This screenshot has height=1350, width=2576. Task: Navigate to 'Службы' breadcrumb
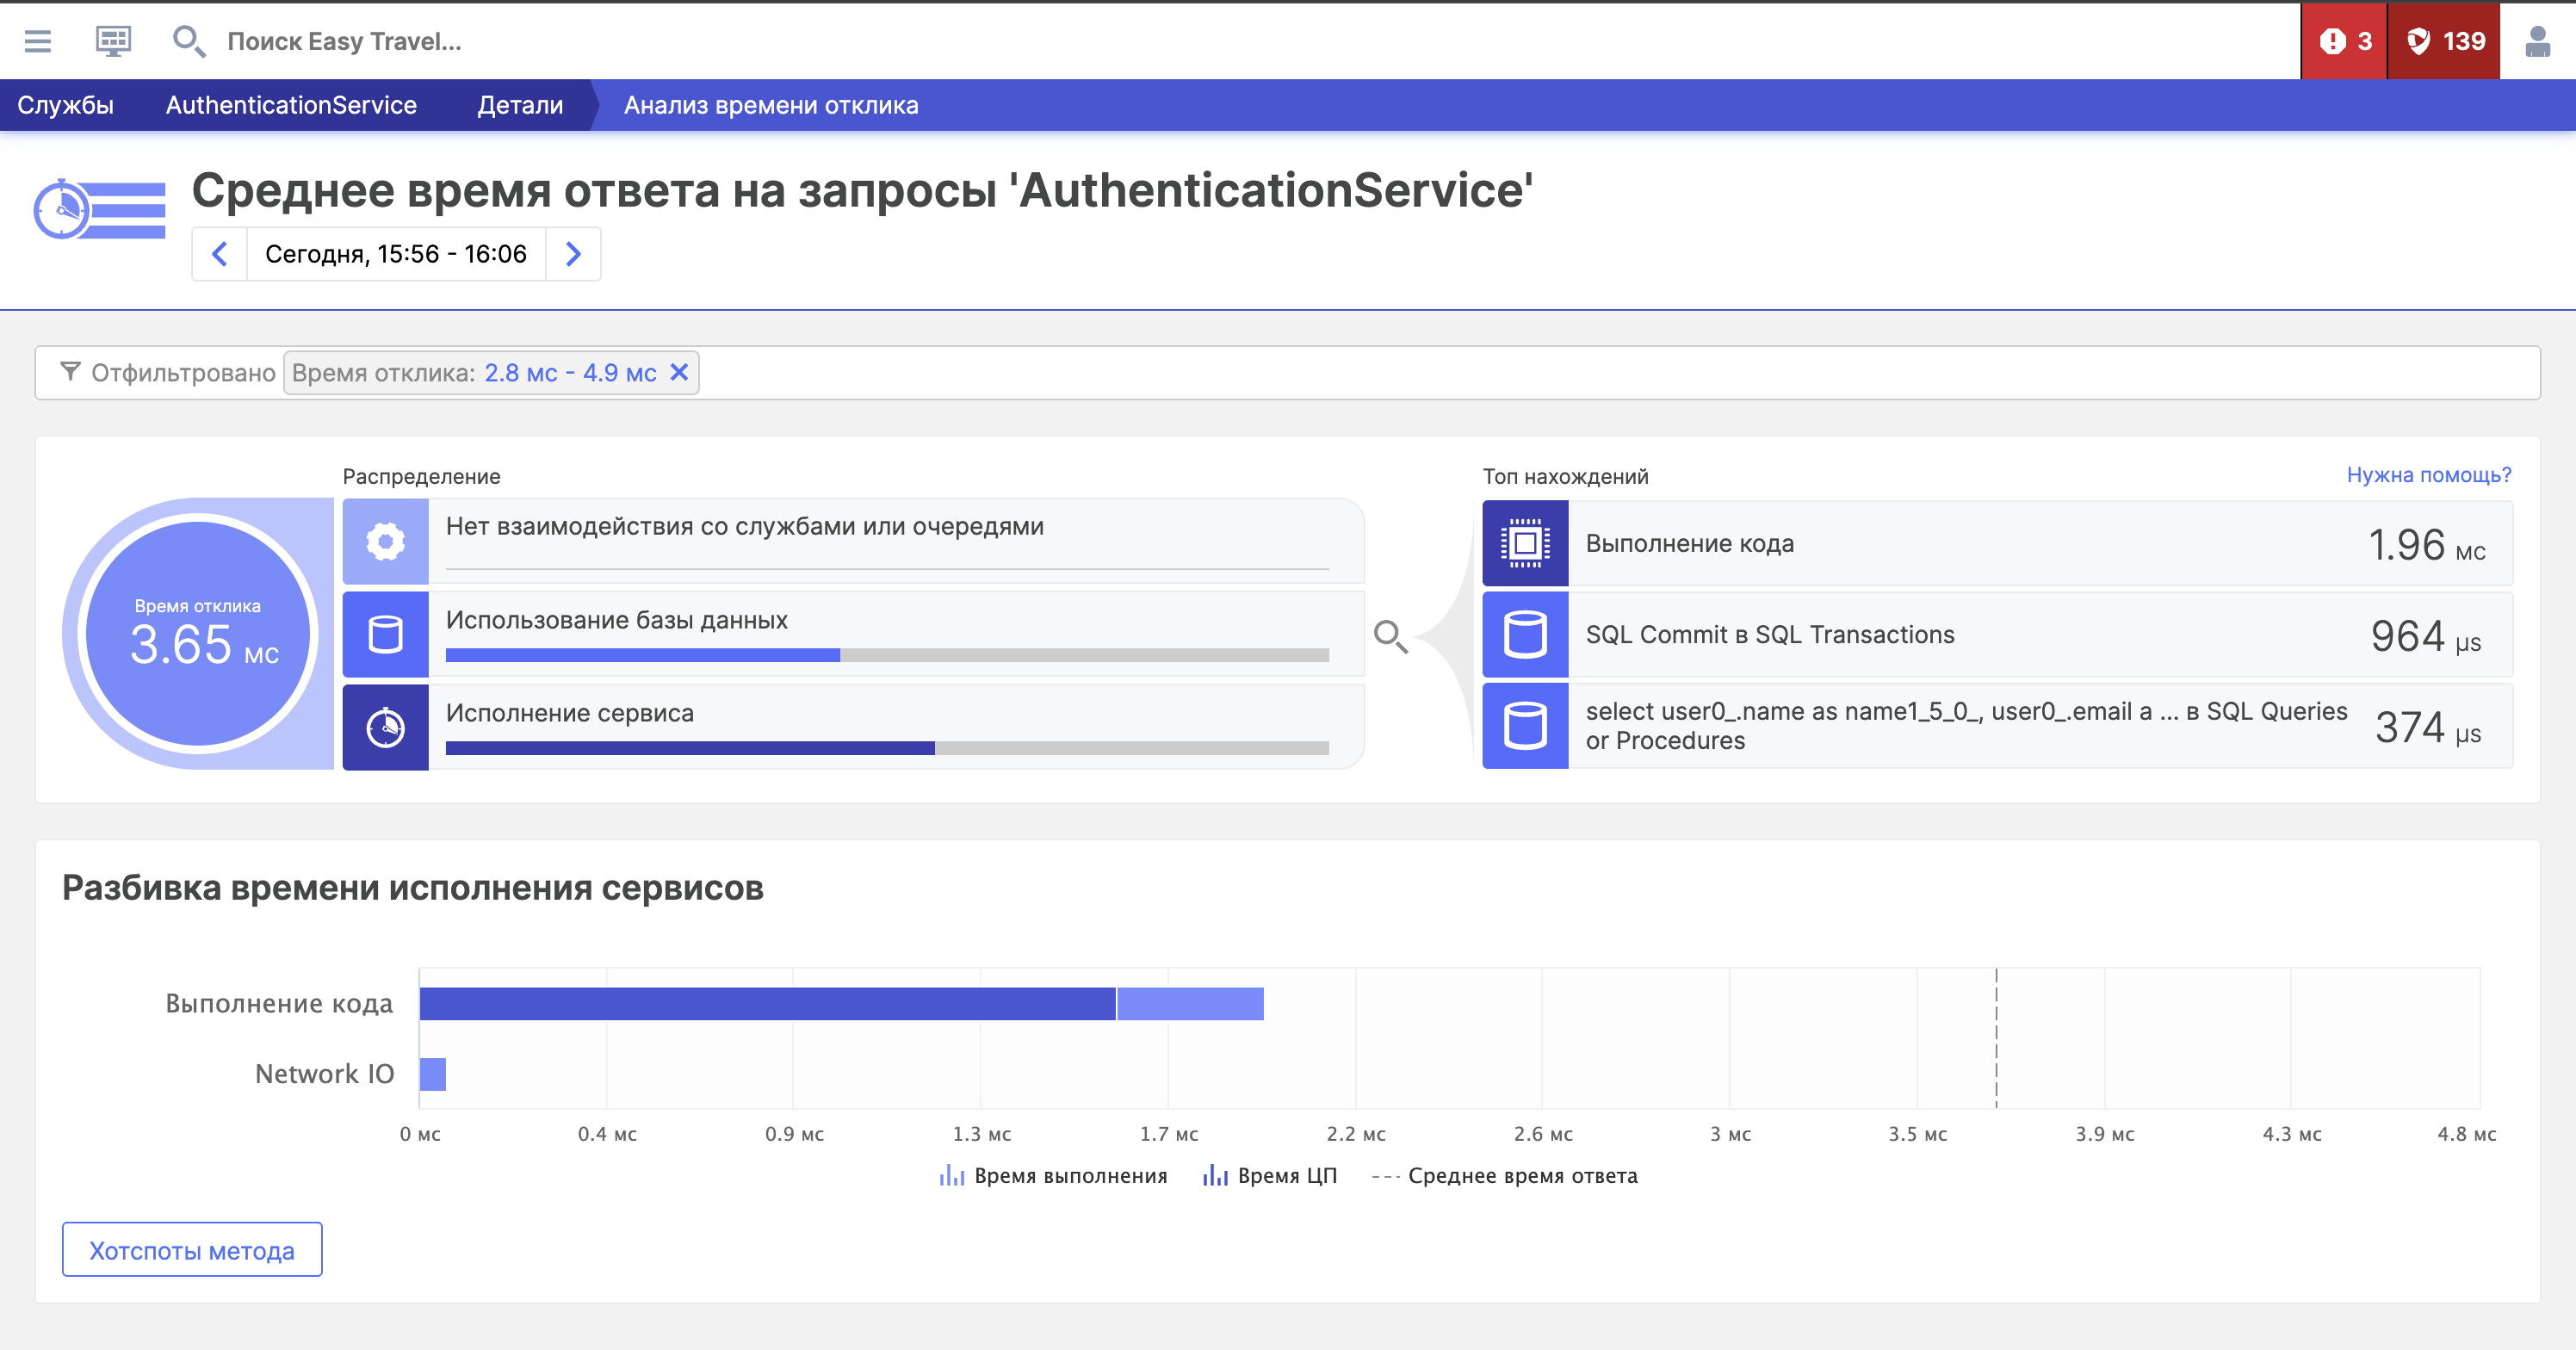click(x=66, y=105)
